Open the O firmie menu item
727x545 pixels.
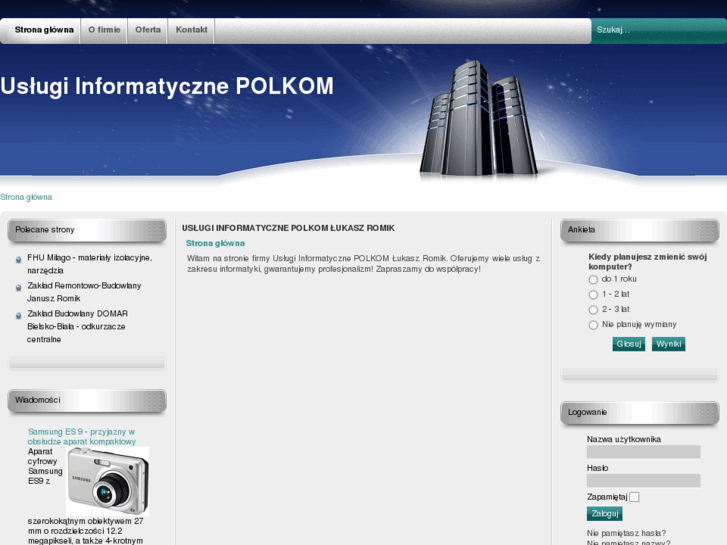point(104,30)
